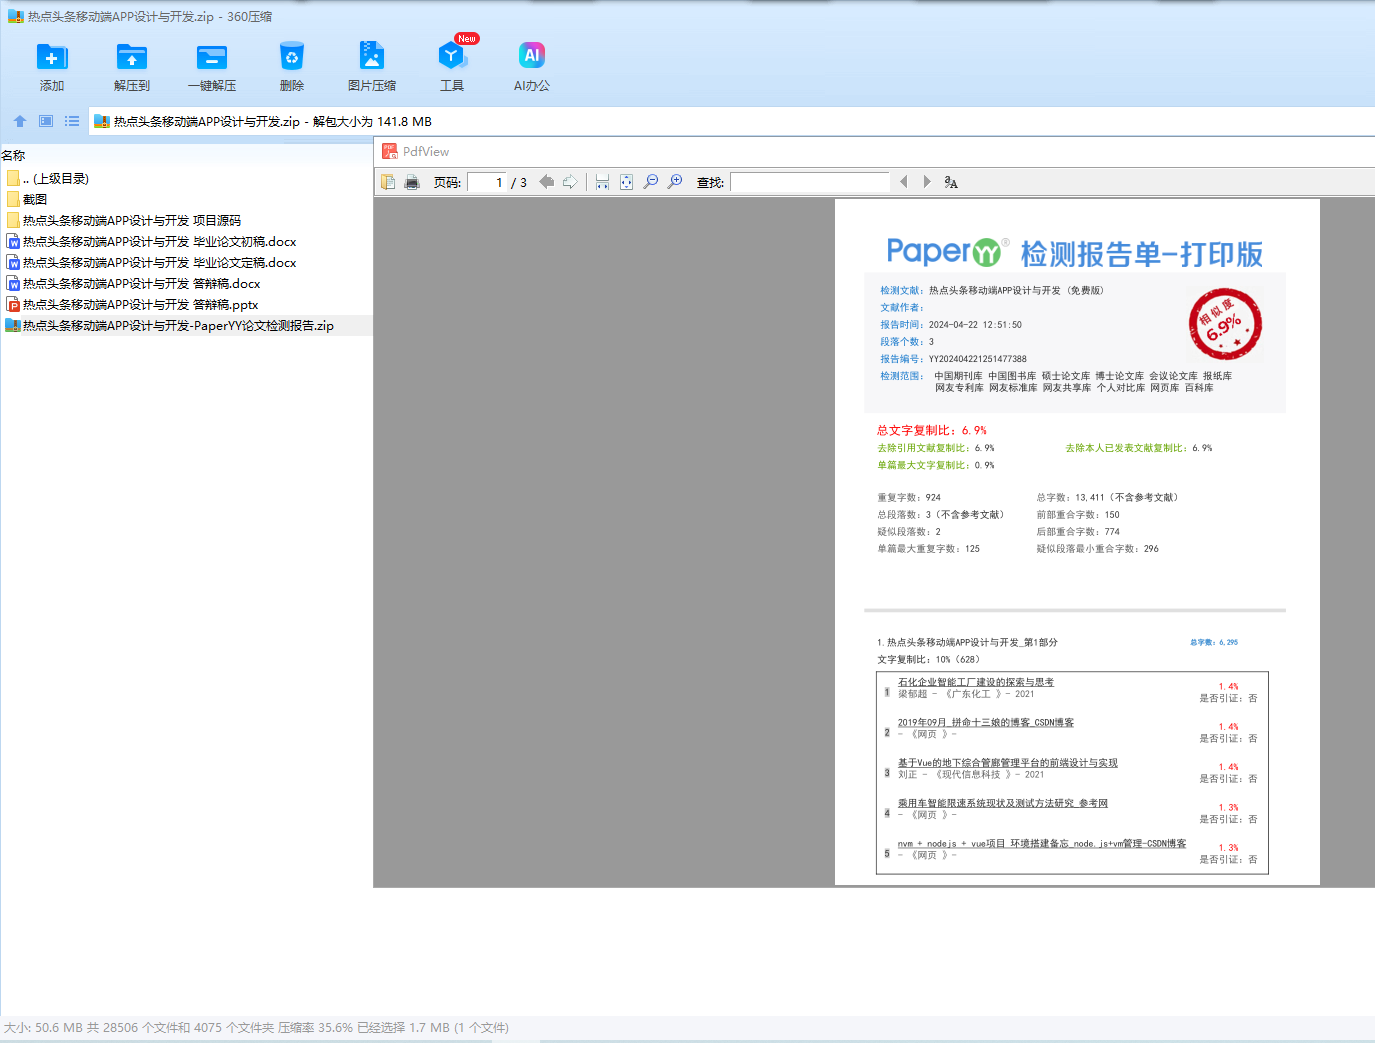Click the 后部重合字数: 774 text
The image size is (1375, 1043).
1078,532
